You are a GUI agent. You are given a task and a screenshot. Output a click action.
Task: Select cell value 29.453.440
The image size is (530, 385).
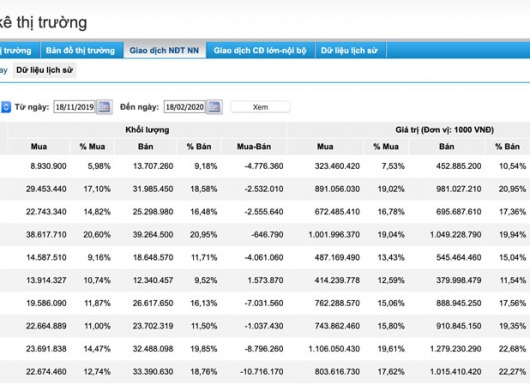click(46, 189)
